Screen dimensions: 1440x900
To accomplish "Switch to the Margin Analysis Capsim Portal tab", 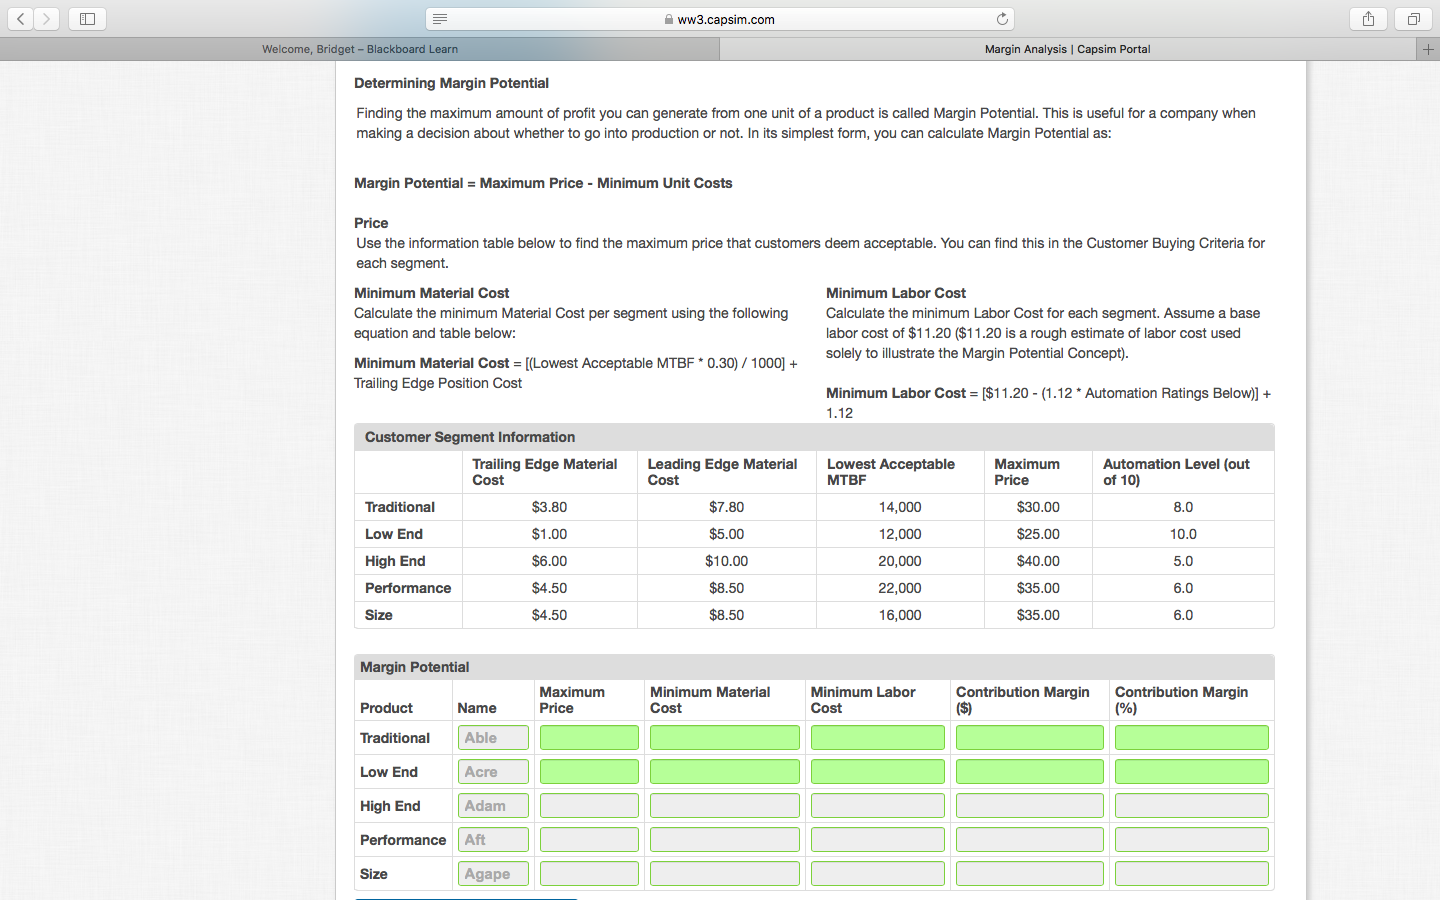I will (1066, 48).
